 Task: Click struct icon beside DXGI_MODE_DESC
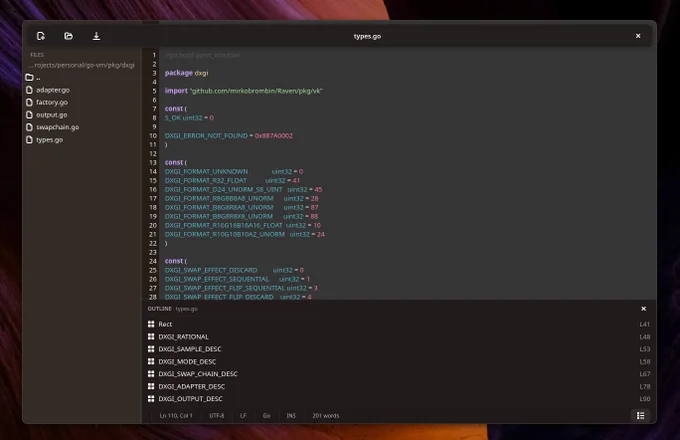point(151,361)
